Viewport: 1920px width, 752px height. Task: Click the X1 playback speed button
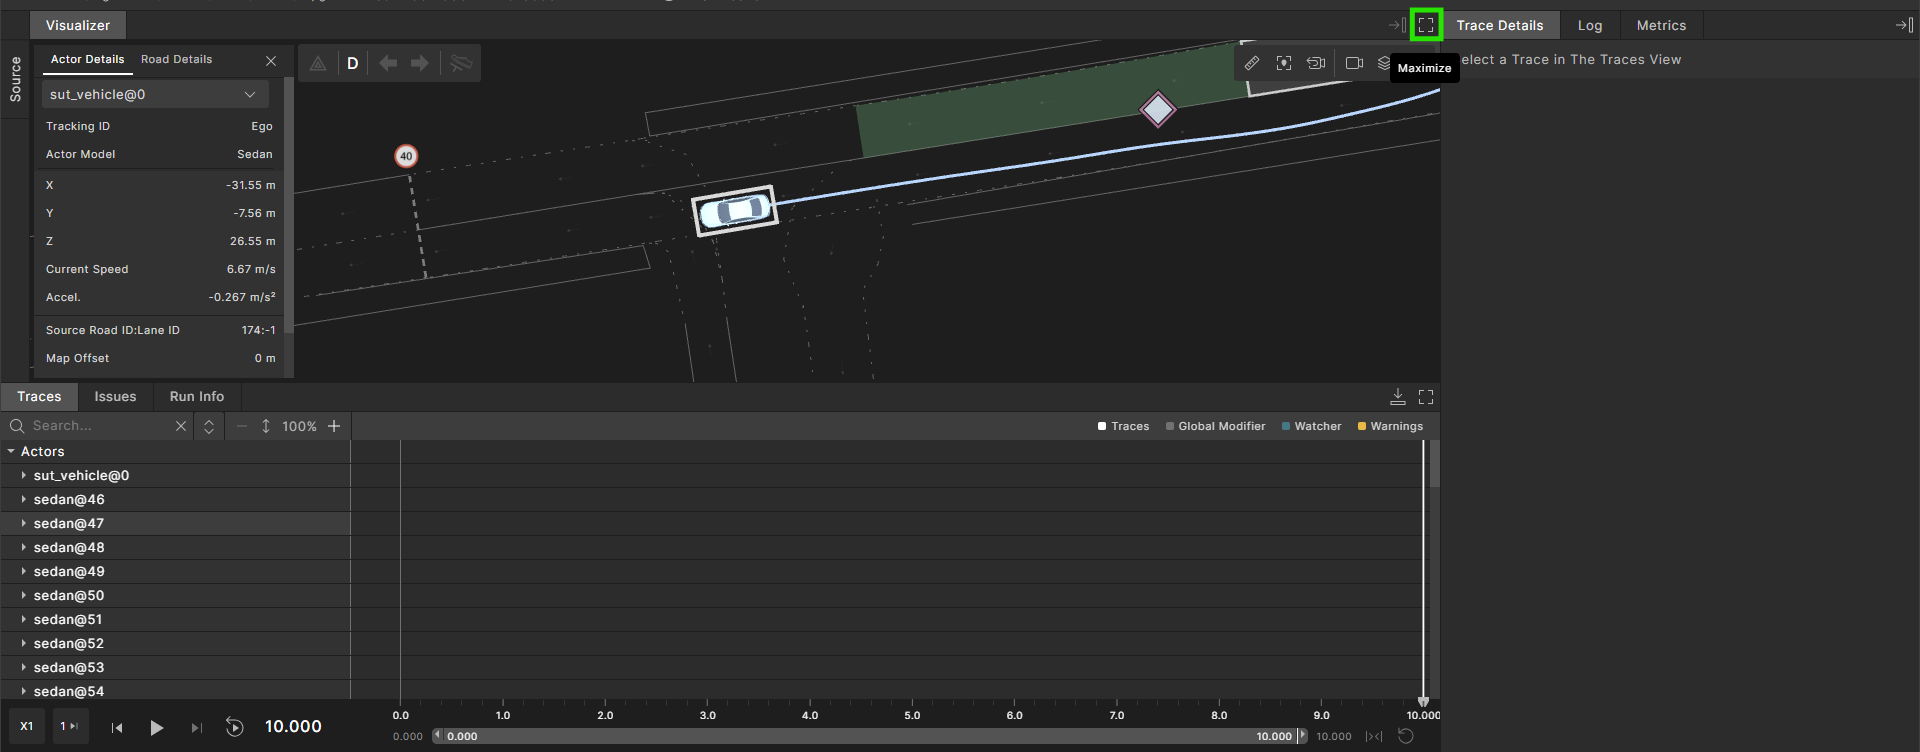tap(27, 727)
